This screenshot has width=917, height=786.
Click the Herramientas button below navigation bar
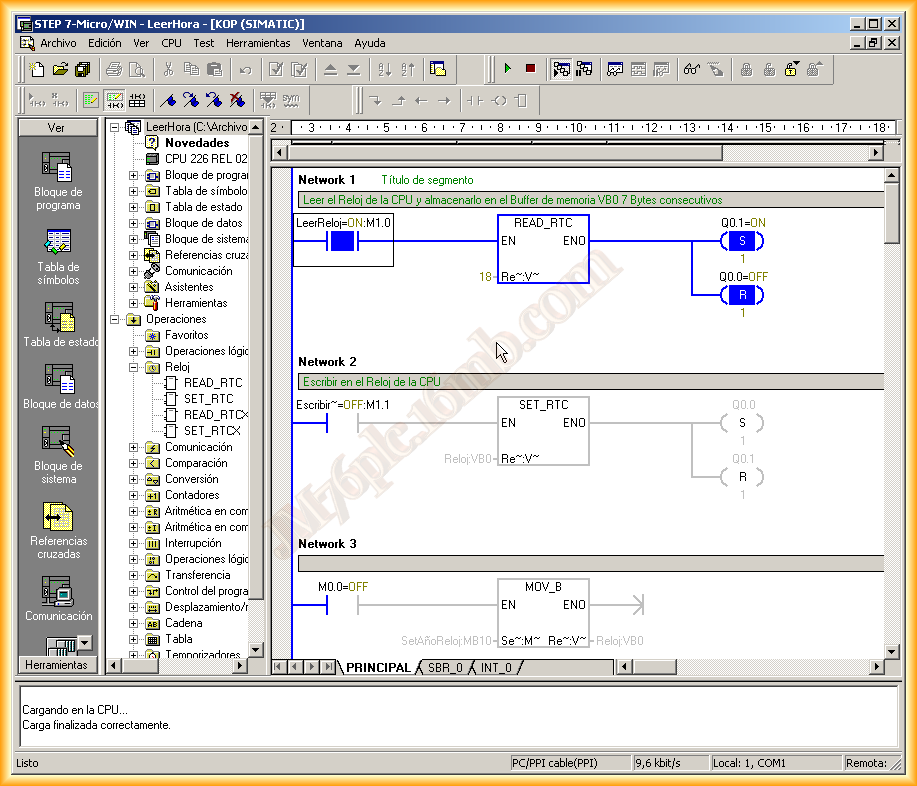tap(56, 665)
